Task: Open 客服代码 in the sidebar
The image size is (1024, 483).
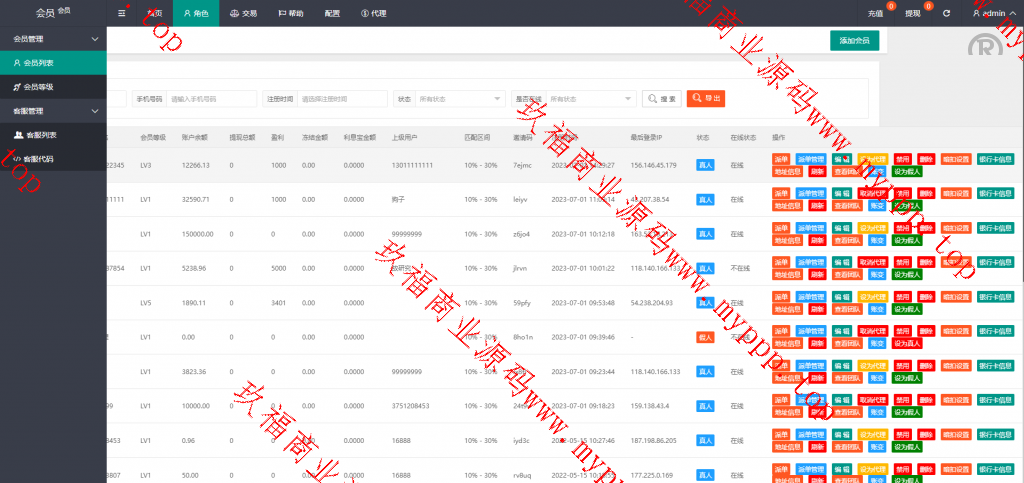Action: pyautogui.click(x=39, y=158)
